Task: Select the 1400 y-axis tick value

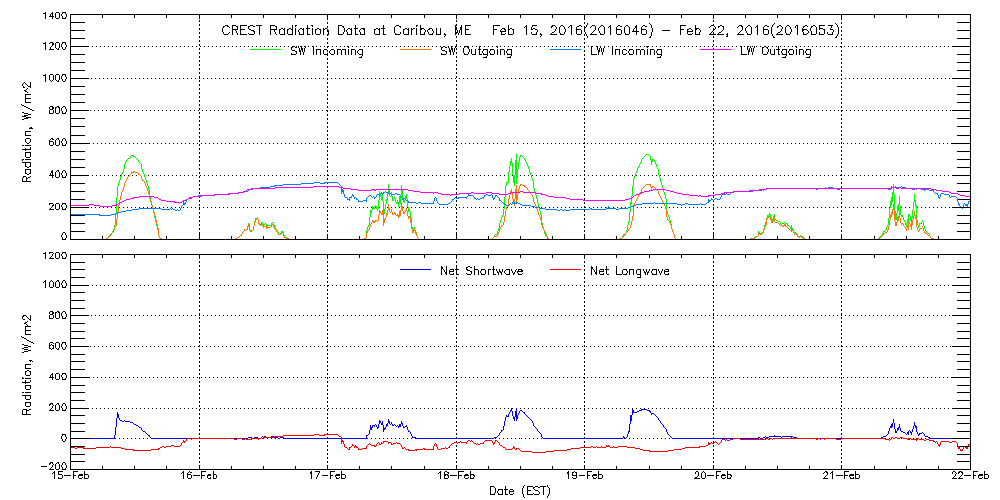Action: 54,17
